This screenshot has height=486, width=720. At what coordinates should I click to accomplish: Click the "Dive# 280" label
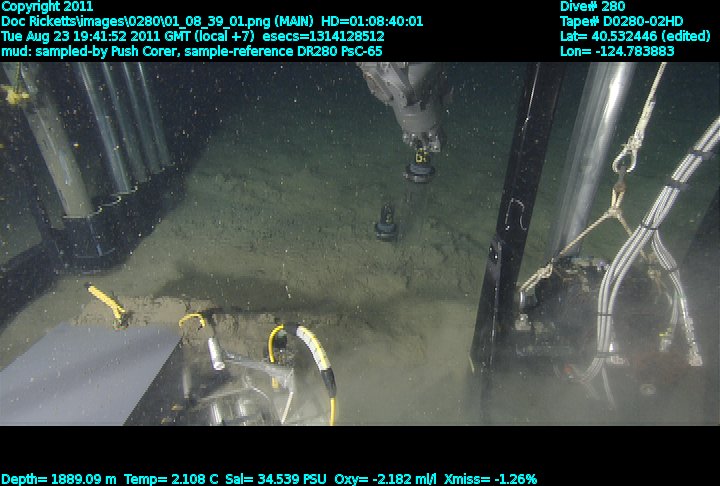tap(592, 7)
